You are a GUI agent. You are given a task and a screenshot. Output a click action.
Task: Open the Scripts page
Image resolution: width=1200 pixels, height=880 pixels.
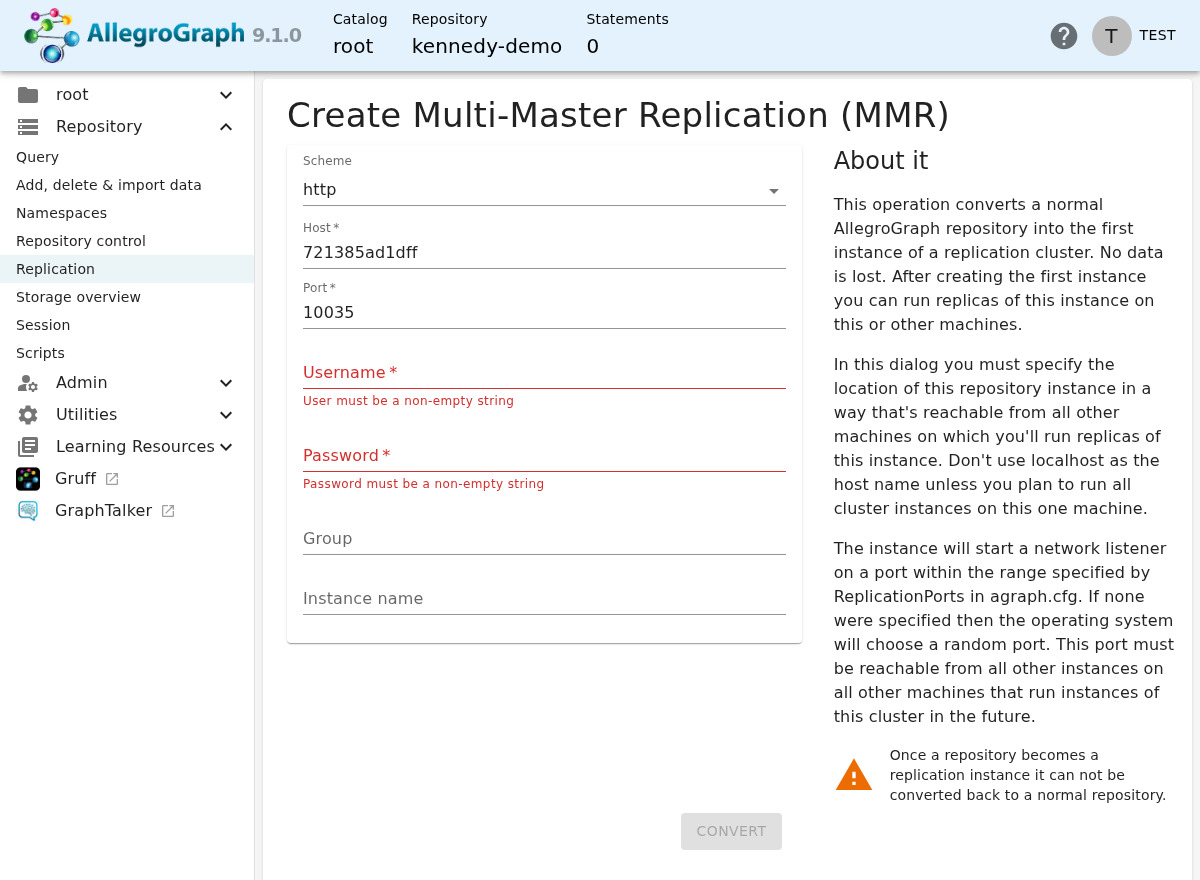(127, 353)
